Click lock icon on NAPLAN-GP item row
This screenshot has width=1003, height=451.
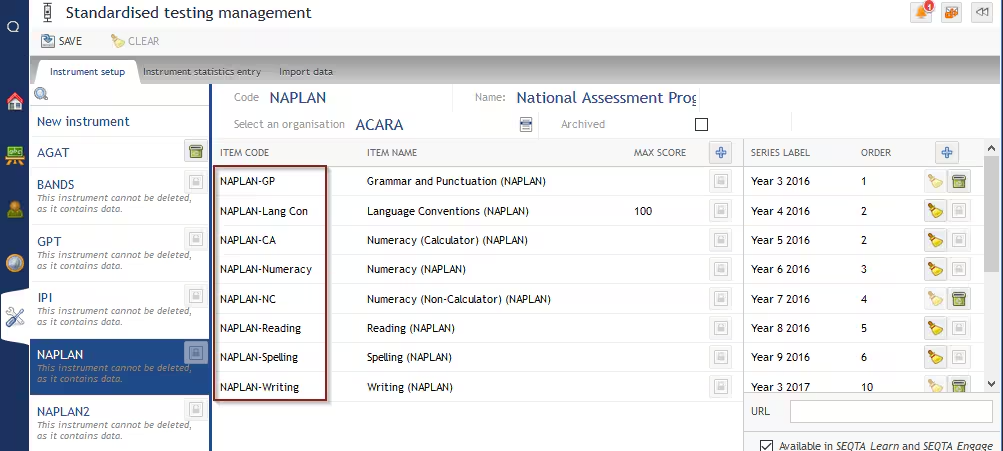point(720,182)
